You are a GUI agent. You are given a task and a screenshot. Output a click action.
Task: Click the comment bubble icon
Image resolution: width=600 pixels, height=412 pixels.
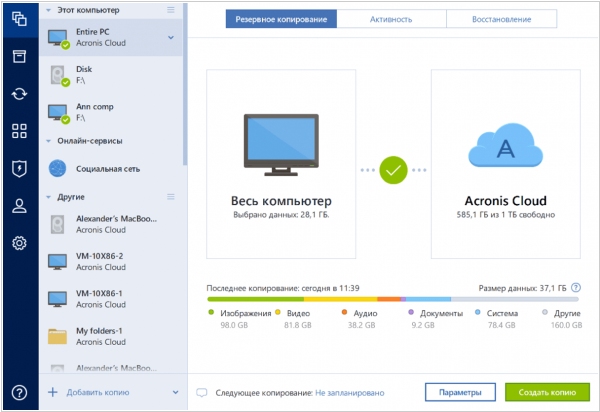202,393
